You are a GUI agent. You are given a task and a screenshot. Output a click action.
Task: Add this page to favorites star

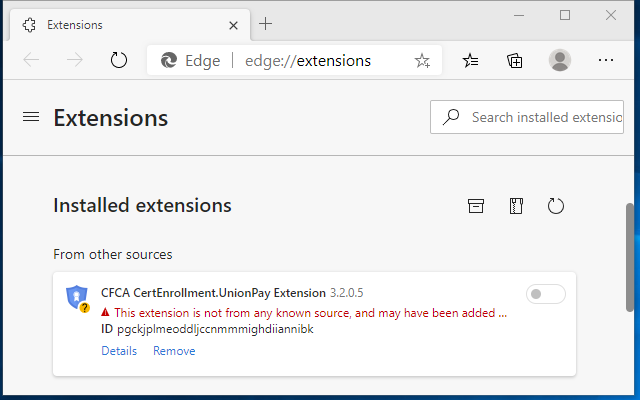[422, 60]
